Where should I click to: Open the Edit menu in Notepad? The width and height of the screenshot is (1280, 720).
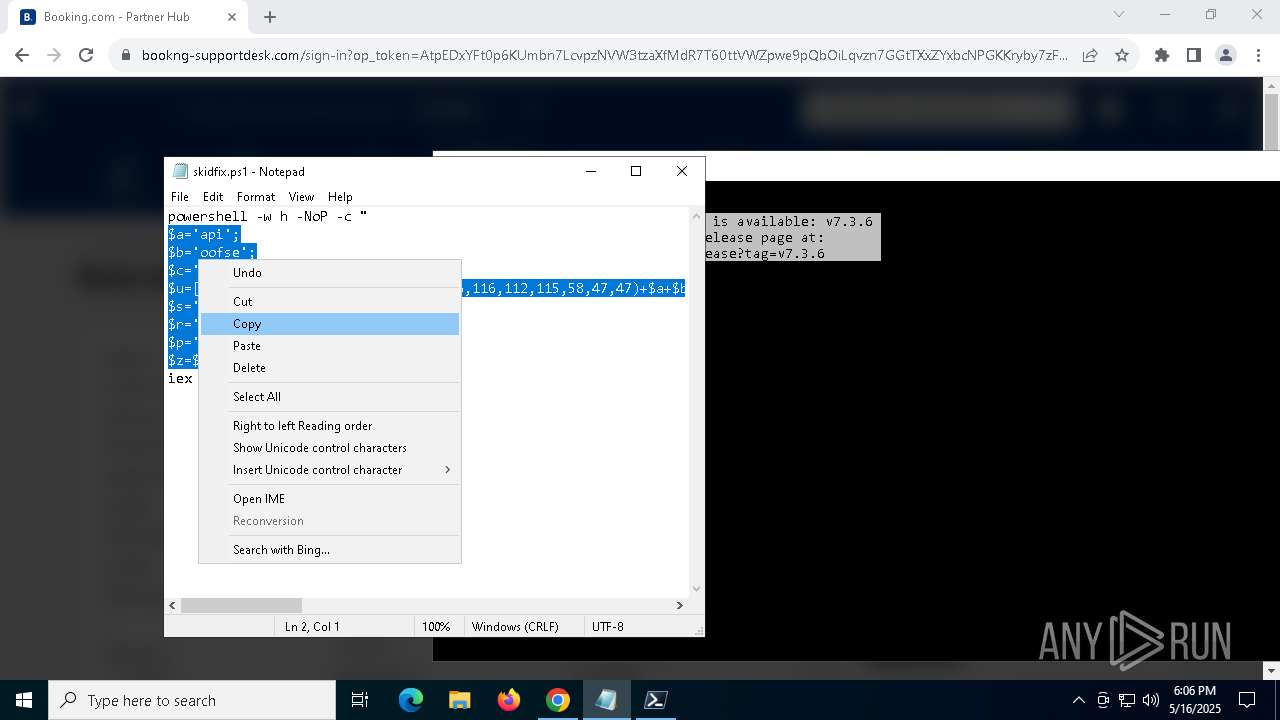point(213,197)
